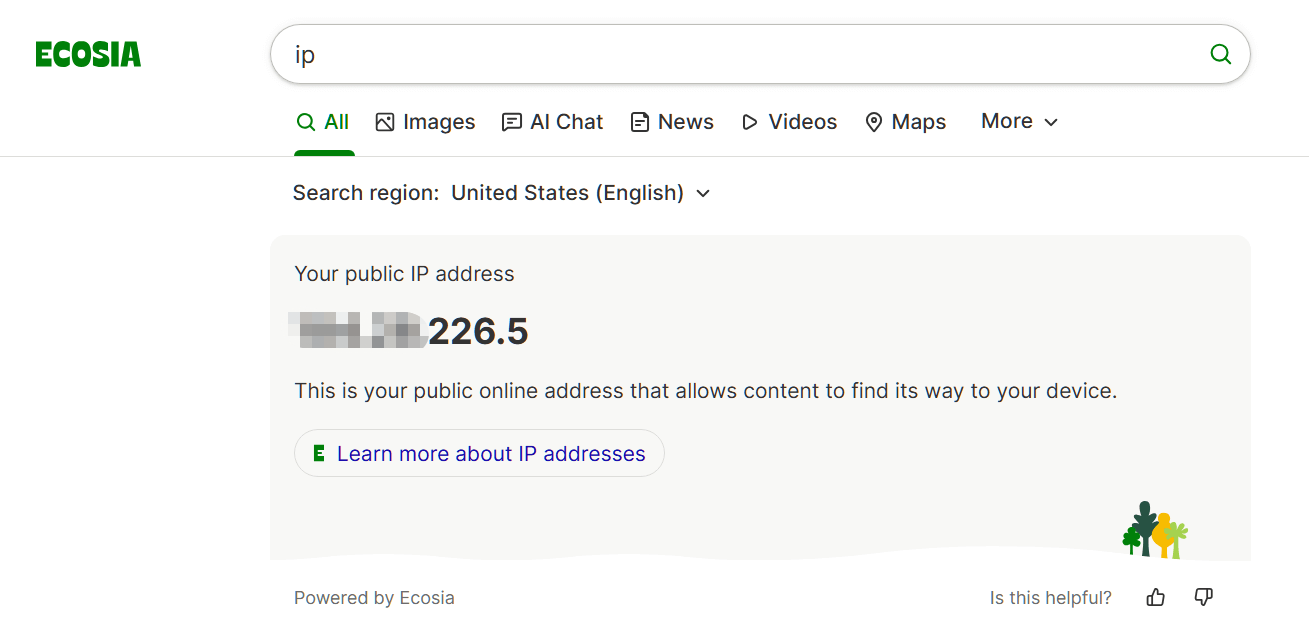Click the map pin icon for Maps
Viewport: 1309px width, 625px height.
click(874, 122)
